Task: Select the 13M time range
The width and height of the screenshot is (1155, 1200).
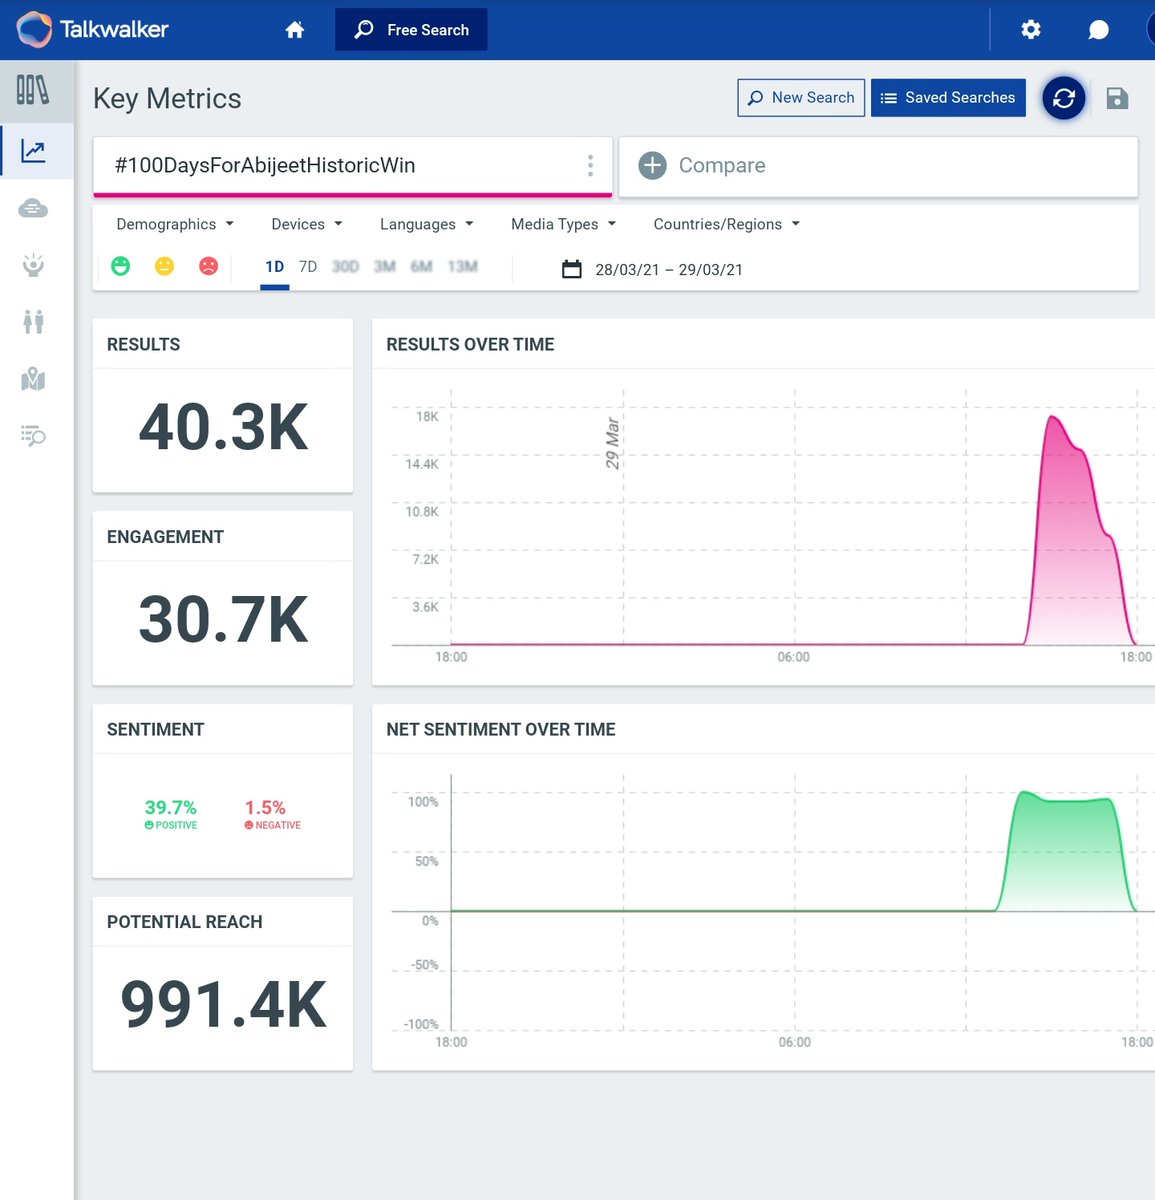Action: click(x=462, y=267)
